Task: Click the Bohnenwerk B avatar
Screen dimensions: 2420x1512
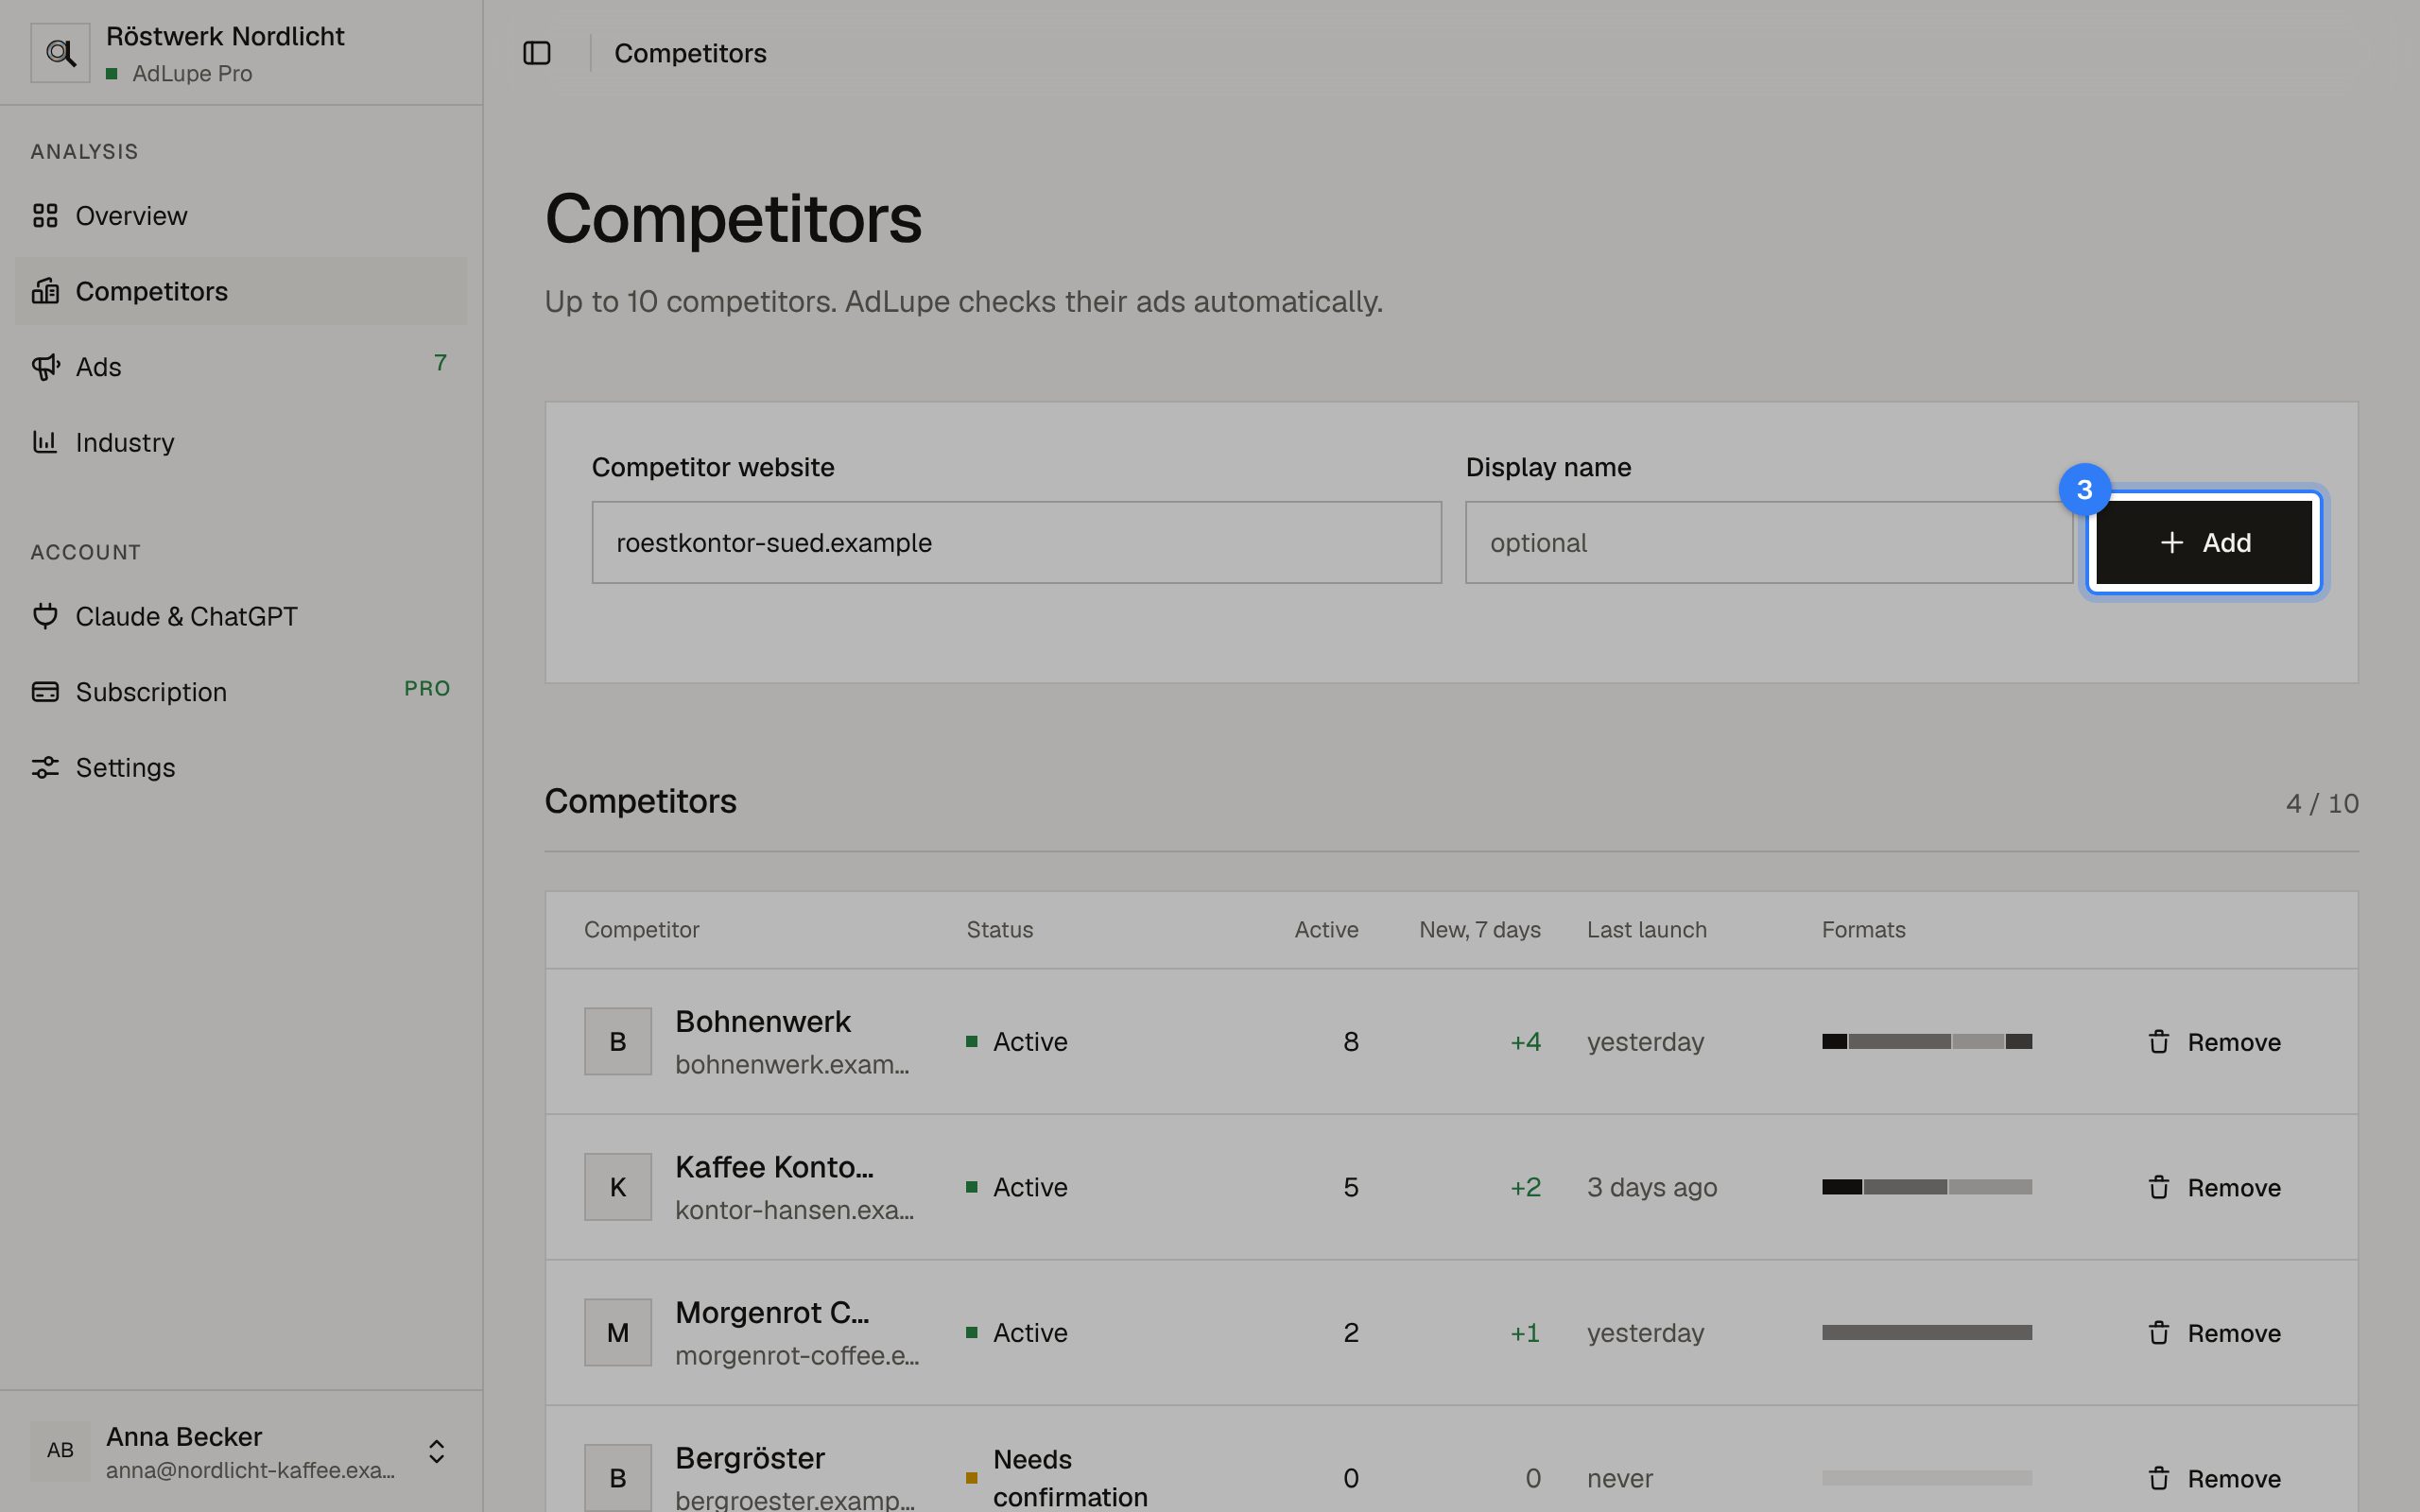Action: tap(618, 1041)
